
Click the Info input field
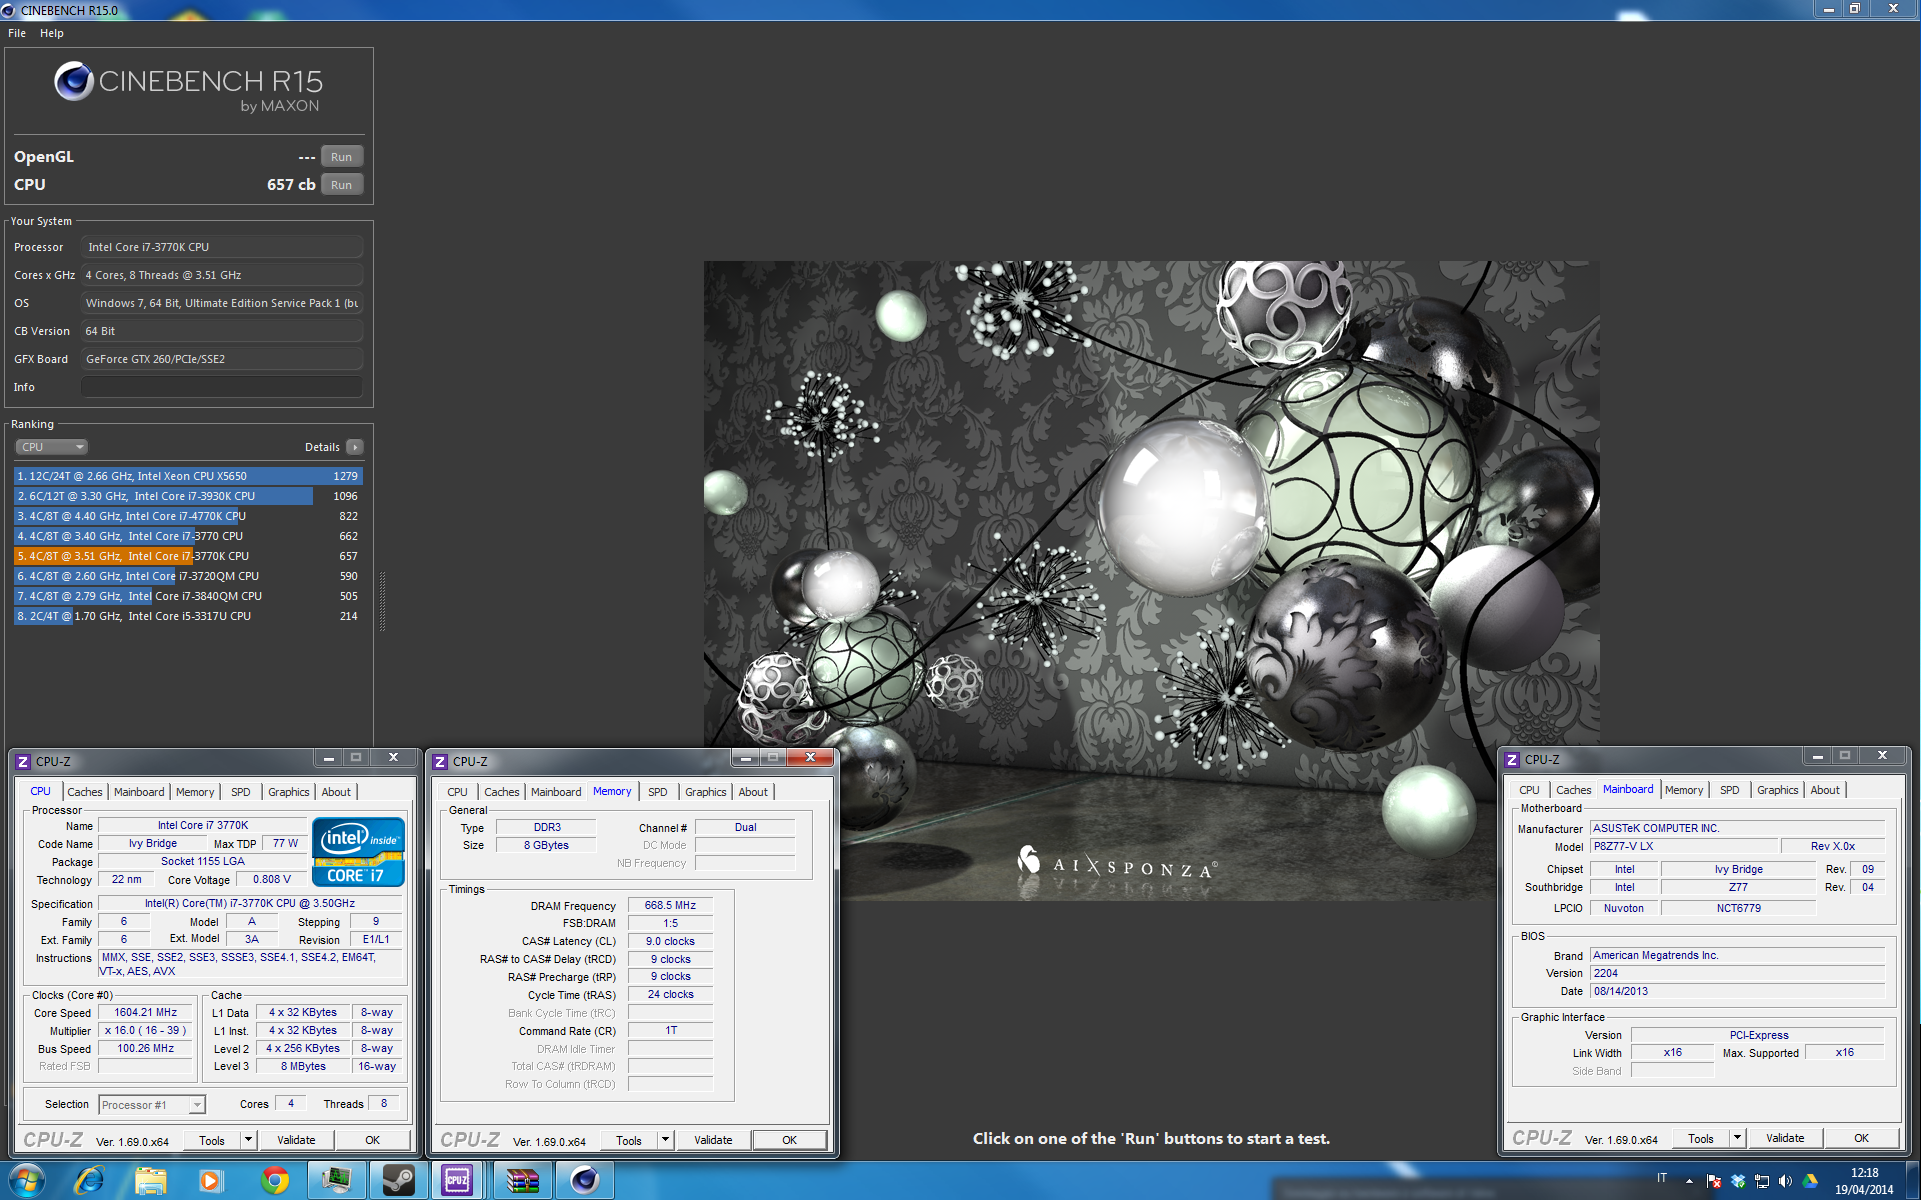222,387
